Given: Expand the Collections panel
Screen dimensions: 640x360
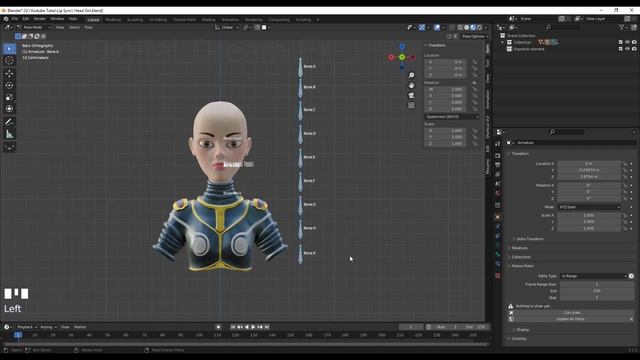Looking at the screenshot, I should (x=520, y=257).
